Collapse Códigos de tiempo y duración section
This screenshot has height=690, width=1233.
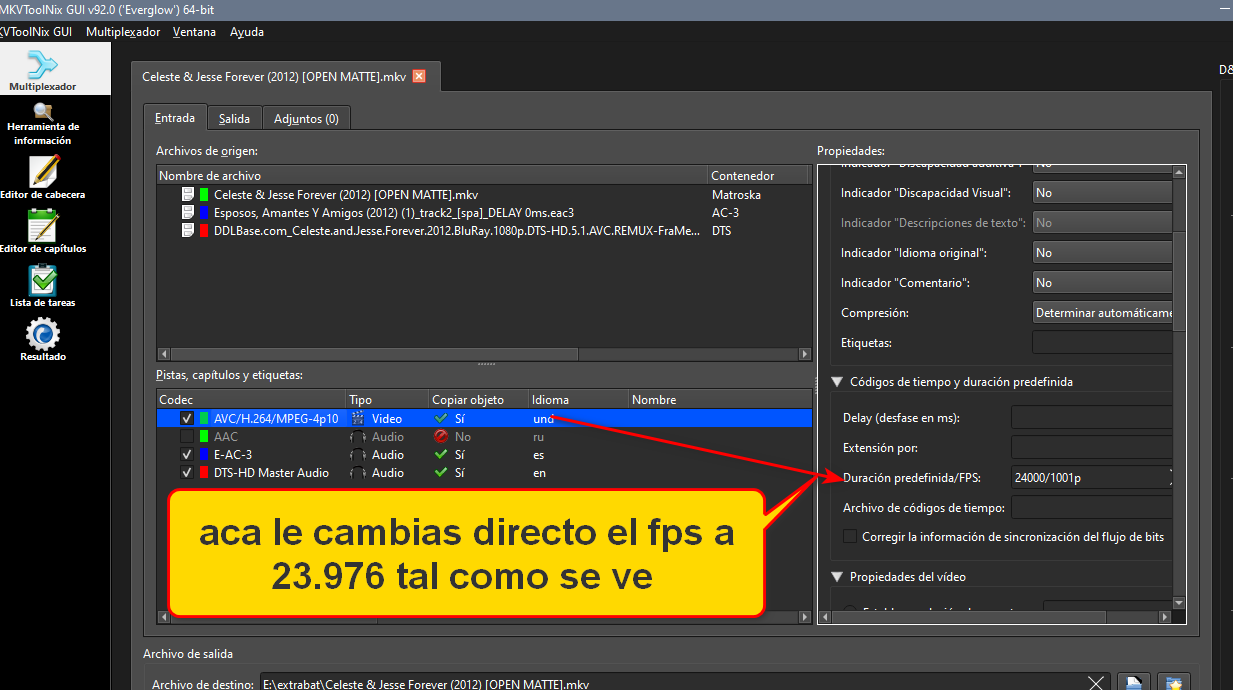pyautogui.click(x=836, y=382)
